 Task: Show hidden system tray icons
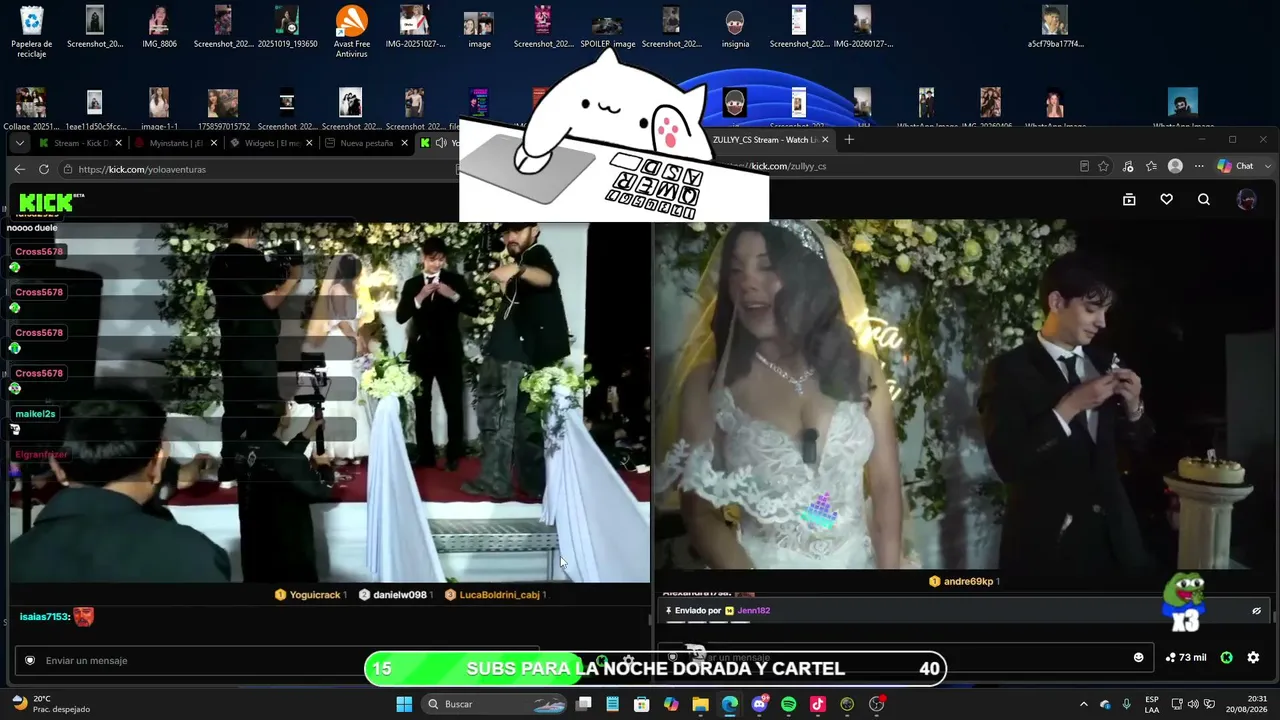(x=1084, y=704)
